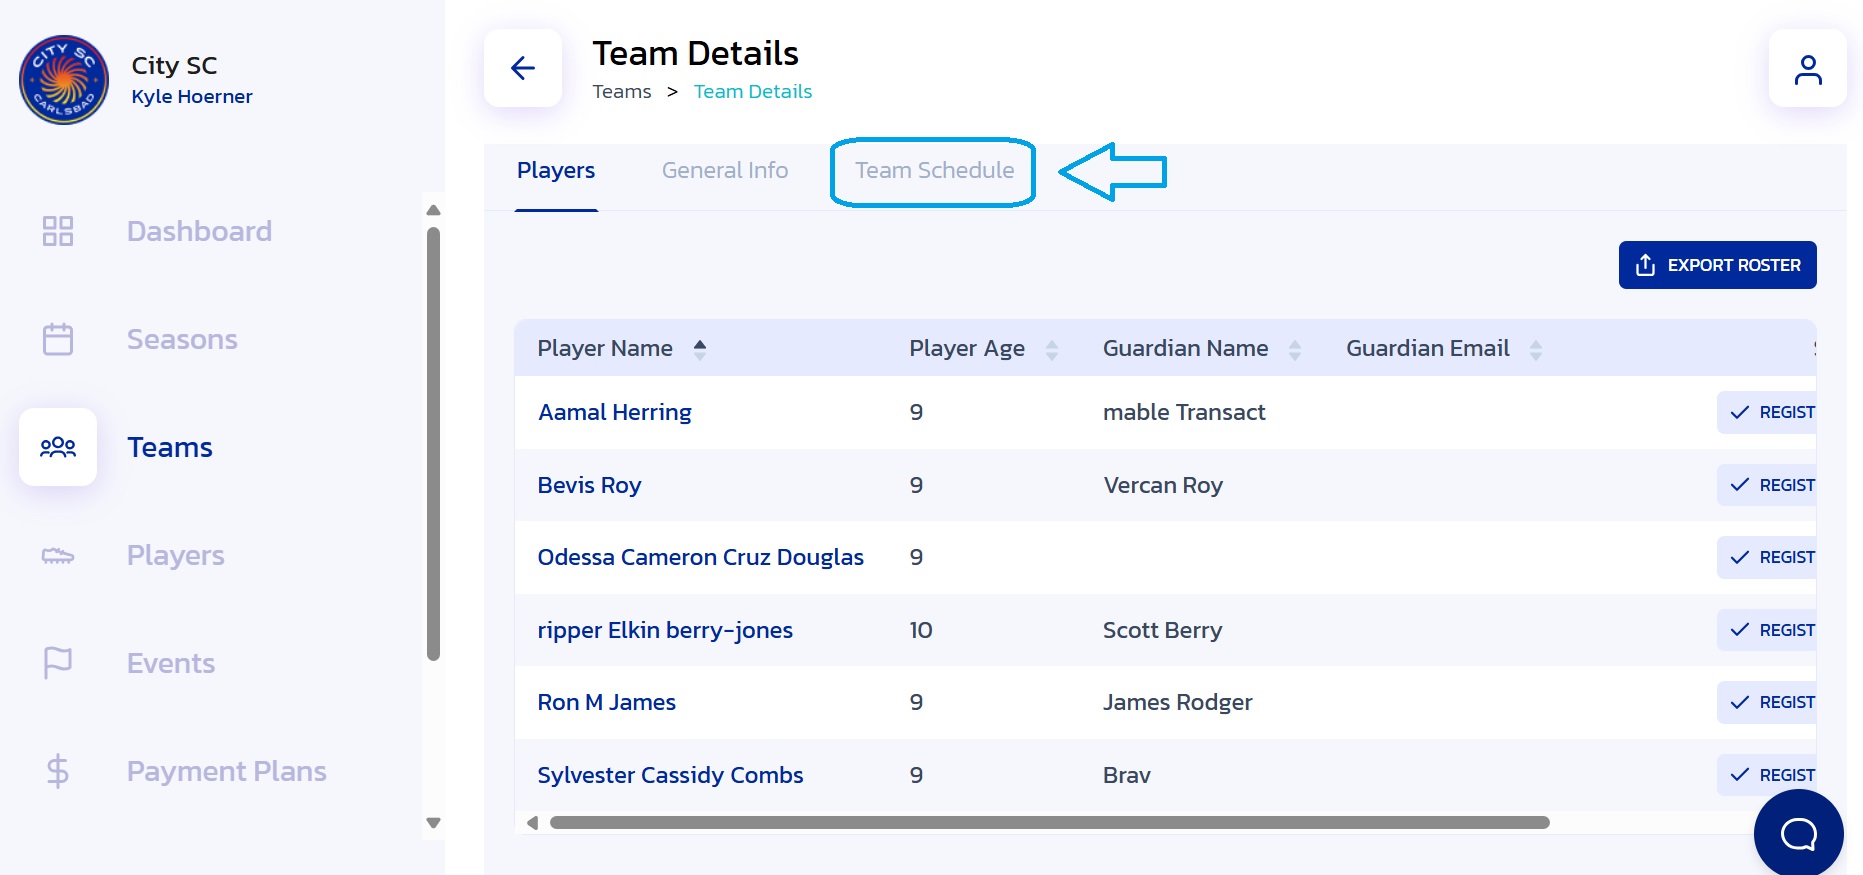Image resolution: width=1863 pixels, height=875 pixels.
Task: Click the Team Details page heading
Action: point(695,53)
